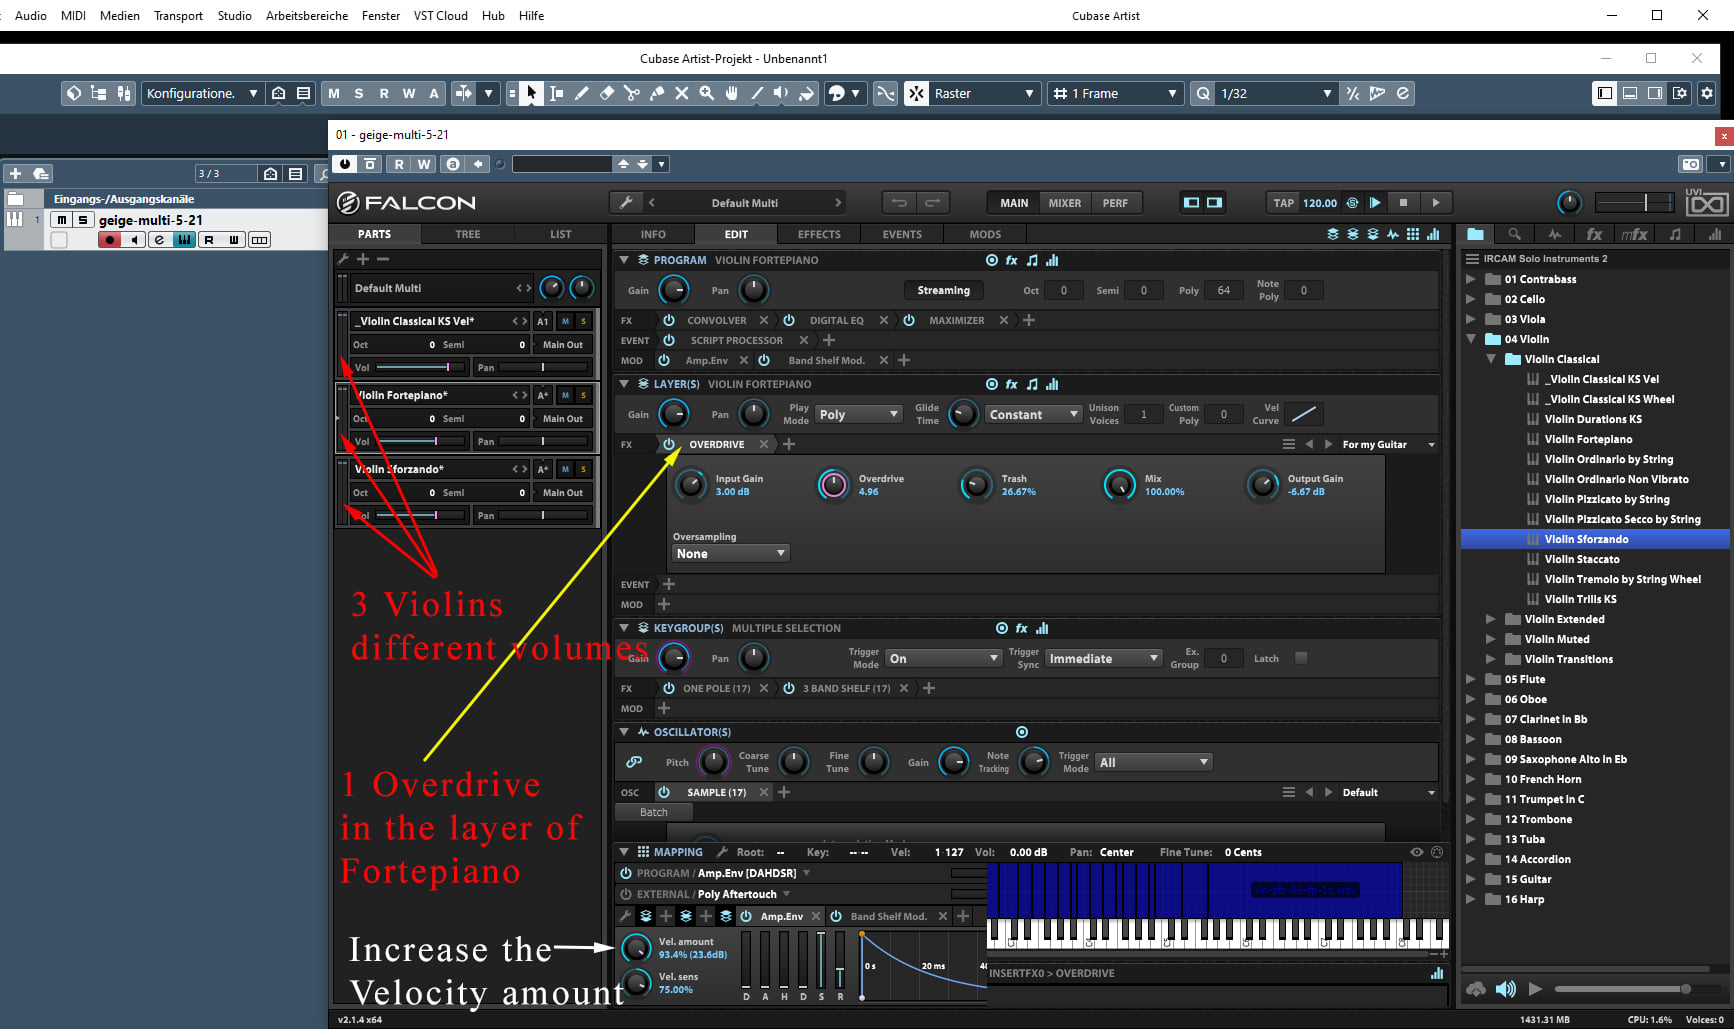Viewport: 1734px width, 1029px height.
Task: Stop Falcon transport playback
Action: click(1403, 203)
